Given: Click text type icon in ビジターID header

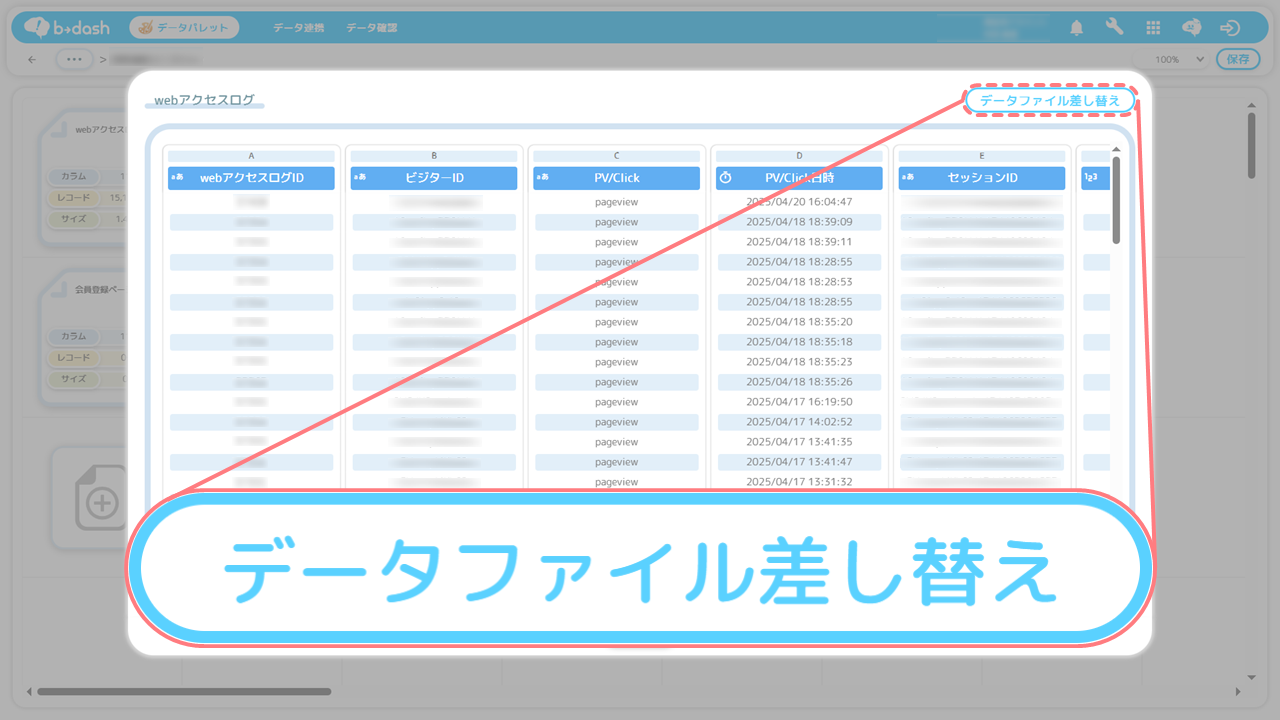Looking at the screenshot, I should [x=359, y=178].
